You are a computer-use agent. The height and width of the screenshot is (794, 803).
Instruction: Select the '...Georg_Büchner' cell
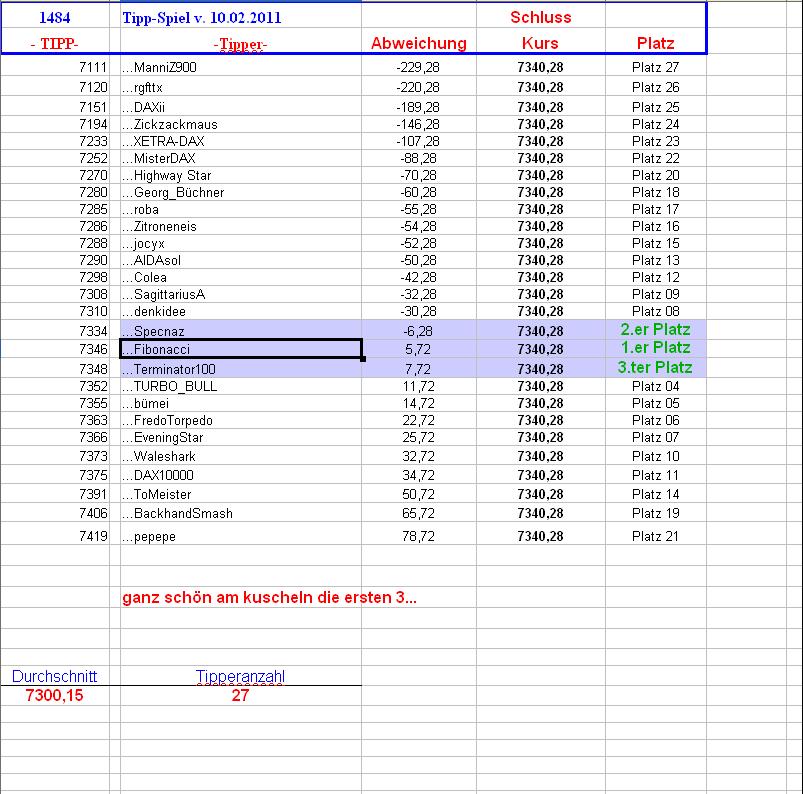(x=241, y=192)
